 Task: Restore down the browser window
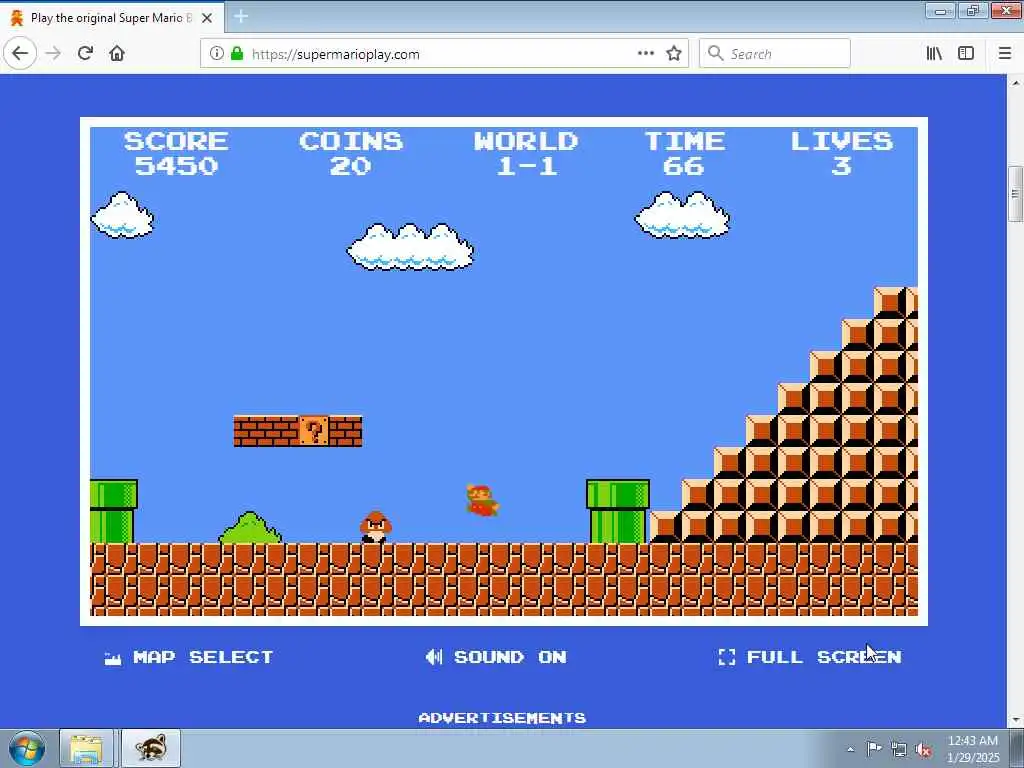(x=973, y=10)
